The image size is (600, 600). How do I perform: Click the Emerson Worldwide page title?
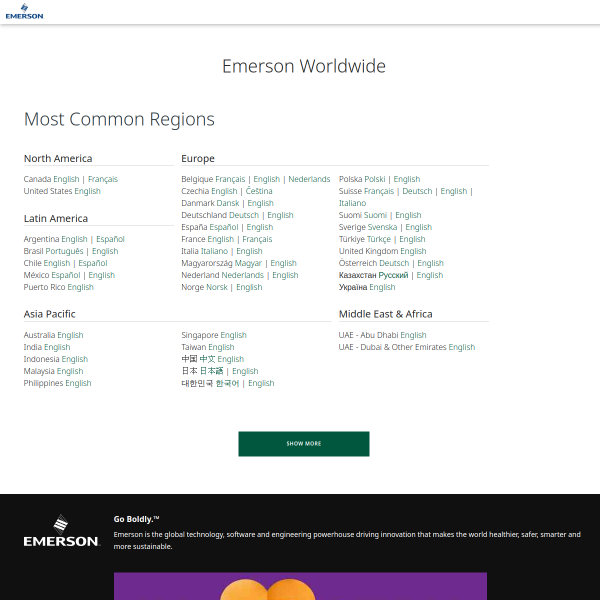click(x=304, y=66)
